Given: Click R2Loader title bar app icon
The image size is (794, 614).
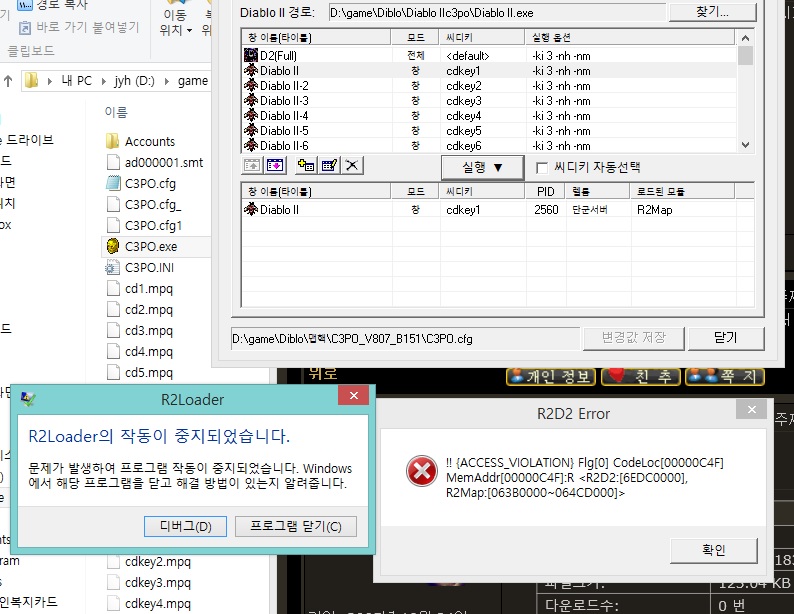Looking at the screenshot, I should (x=28, y=399).
